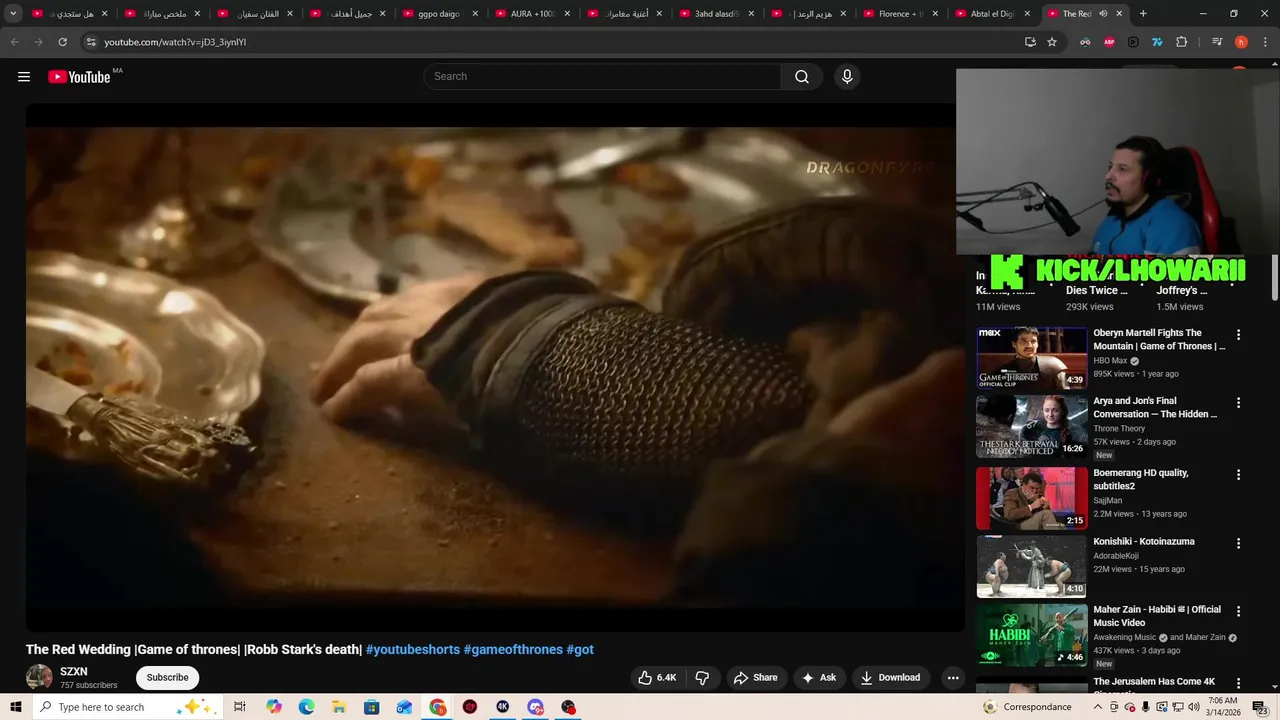This screenshot has width=1280, height=720.
Task: Open the Extensions puzzle menu
Action: (x=1181, y=42)
